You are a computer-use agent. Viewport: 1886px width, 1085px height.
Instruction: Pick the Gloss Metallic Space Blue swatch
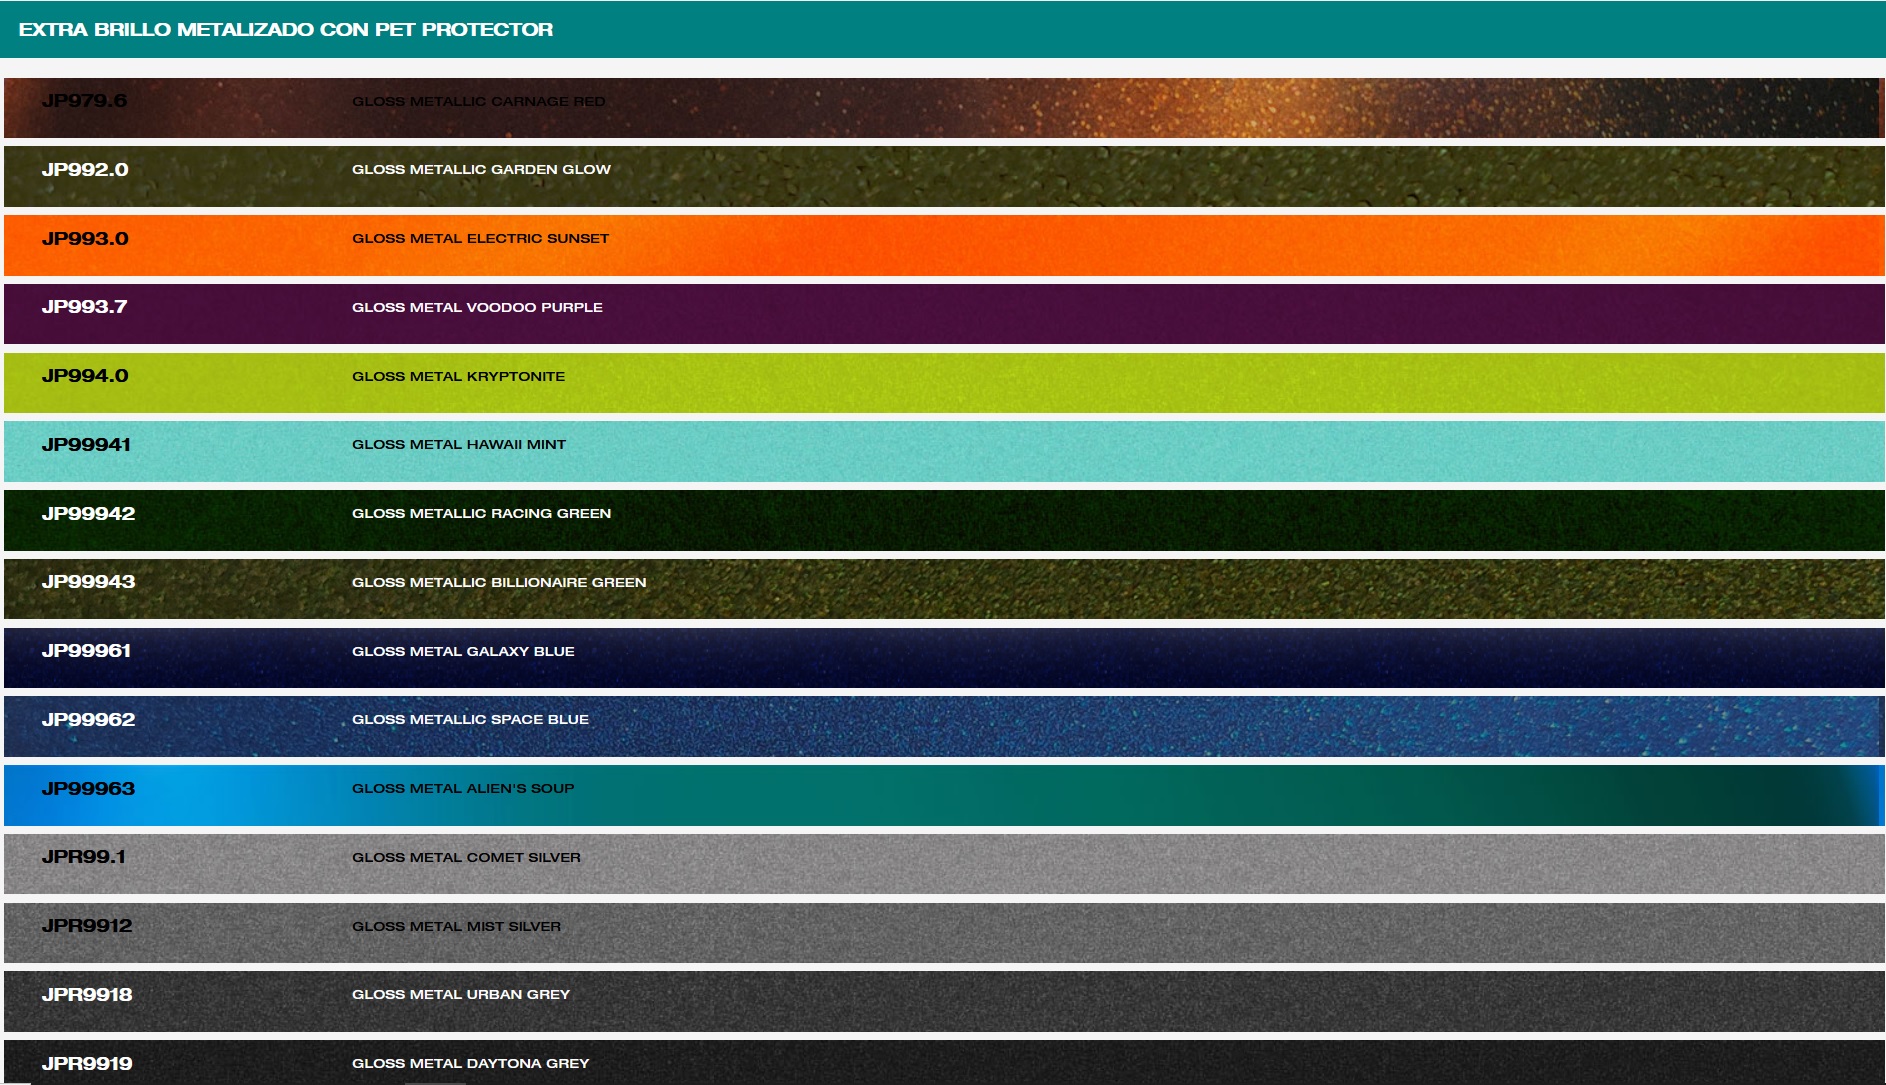[943, 726]
